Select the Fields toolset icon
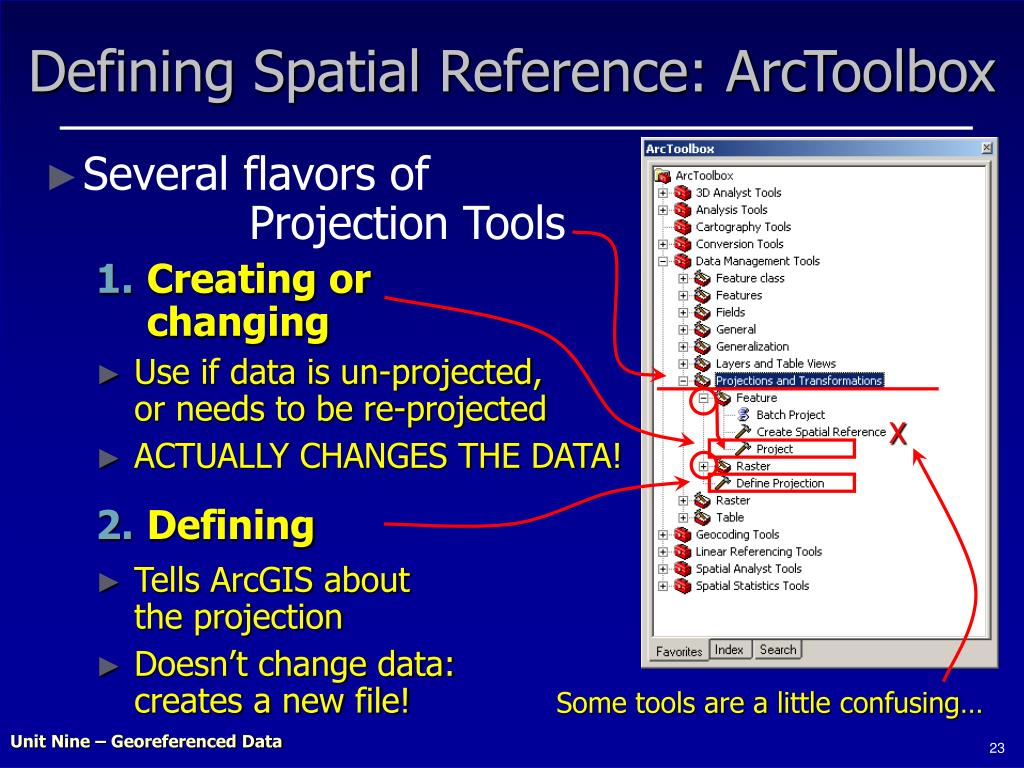This screenshot has width=1024, height=768. click(x=702, y=312)
